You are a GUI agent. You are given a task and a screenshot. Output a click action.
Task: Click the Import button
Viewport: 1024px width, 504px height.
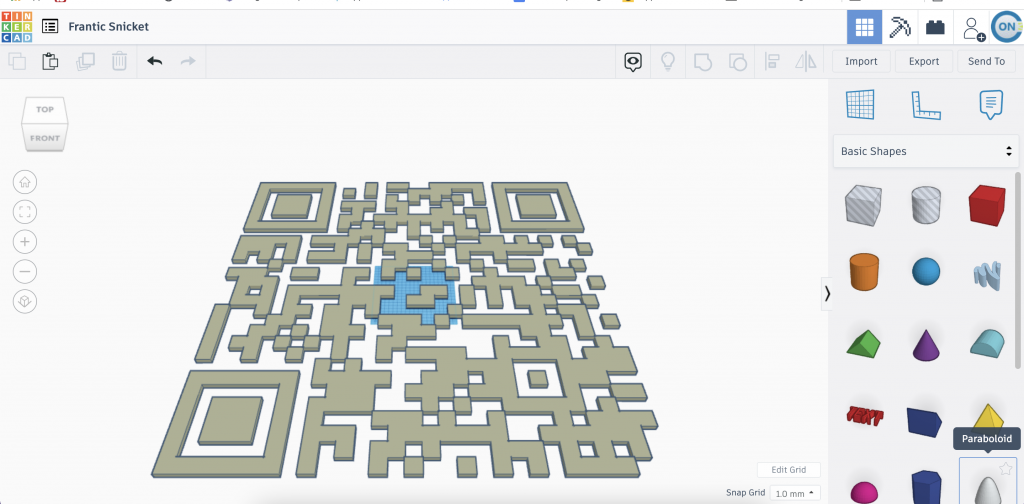pyautogui.click(x=861, y=61)
